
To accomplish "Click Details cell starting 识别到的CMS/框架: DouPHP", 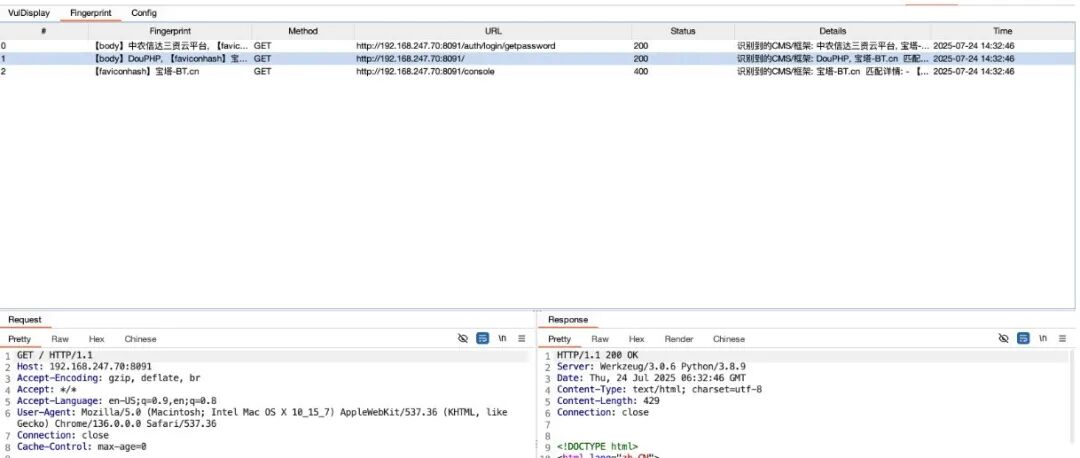I will (x=833, y=59).
